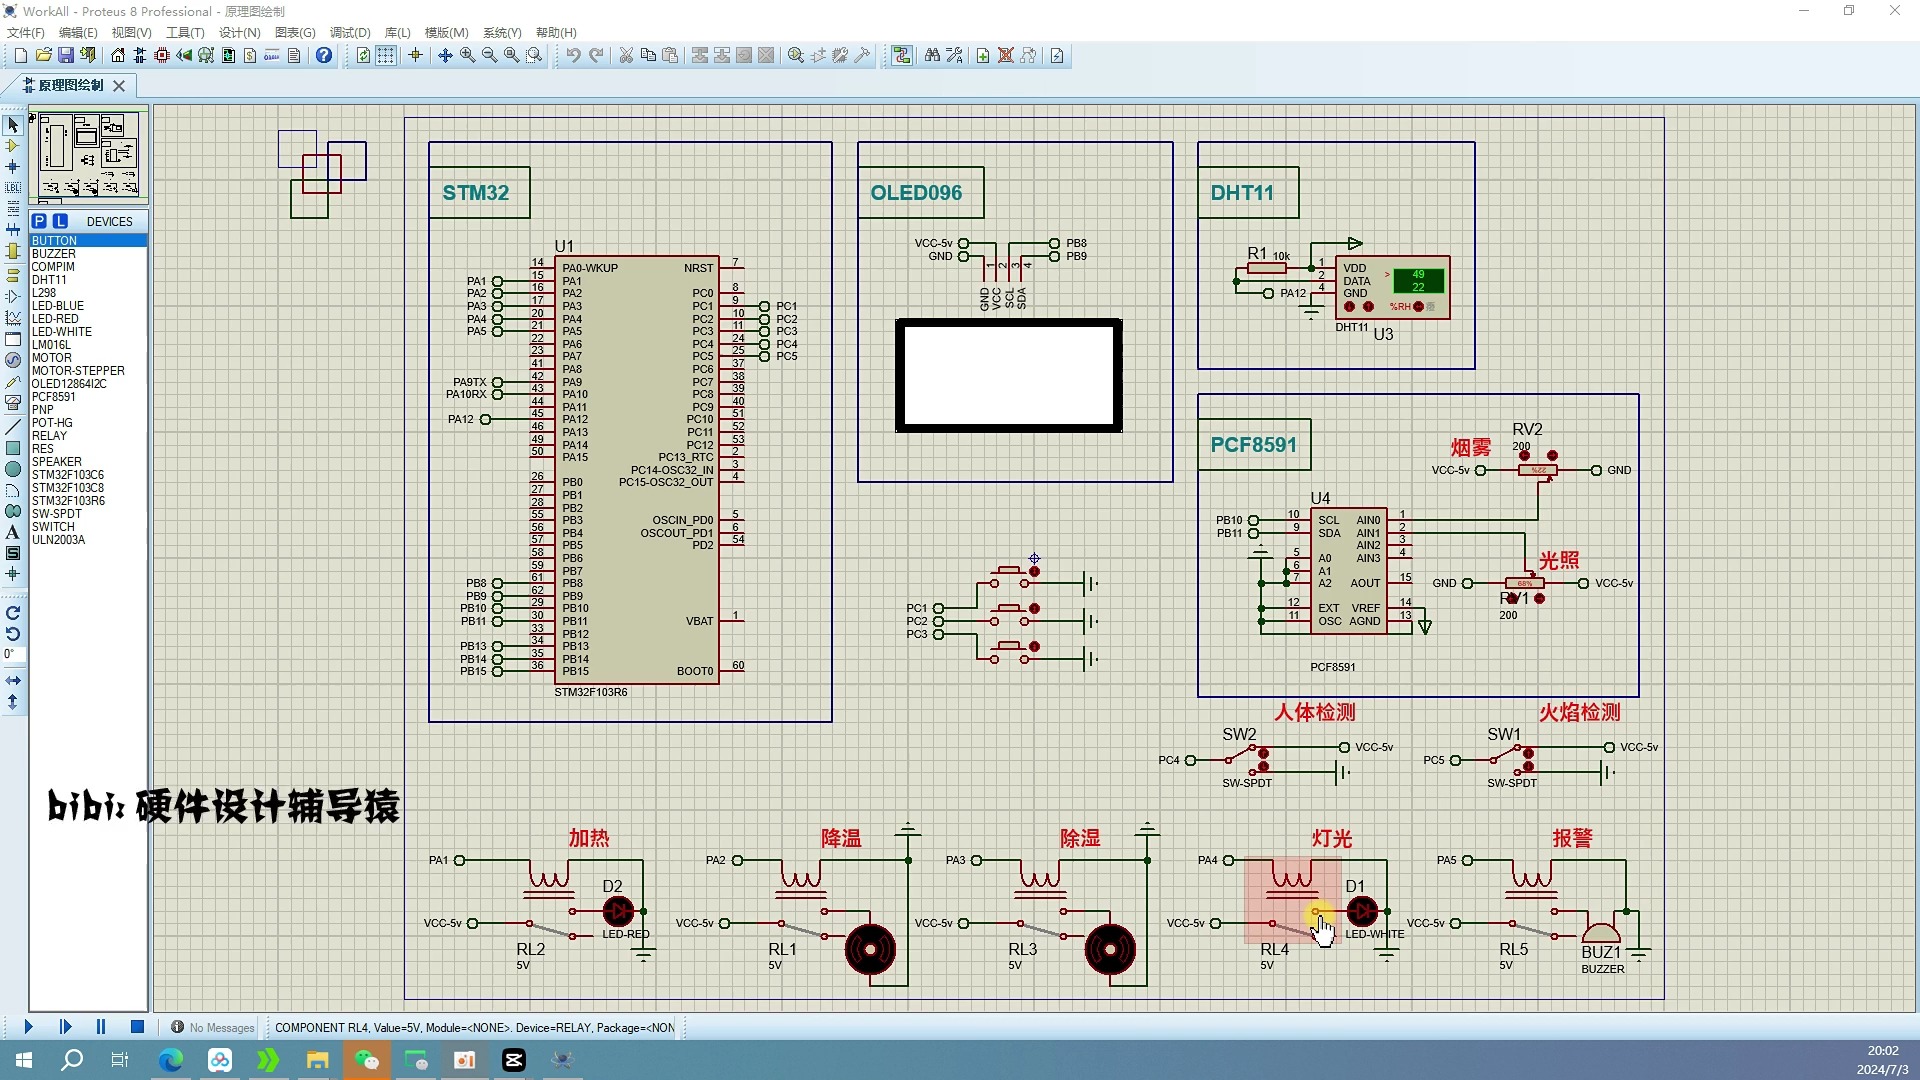Flip selection horizontally with X-mirror icon
This screenshot has height=1080, width=1920.
pyautogui.click(x=13, y=681)
